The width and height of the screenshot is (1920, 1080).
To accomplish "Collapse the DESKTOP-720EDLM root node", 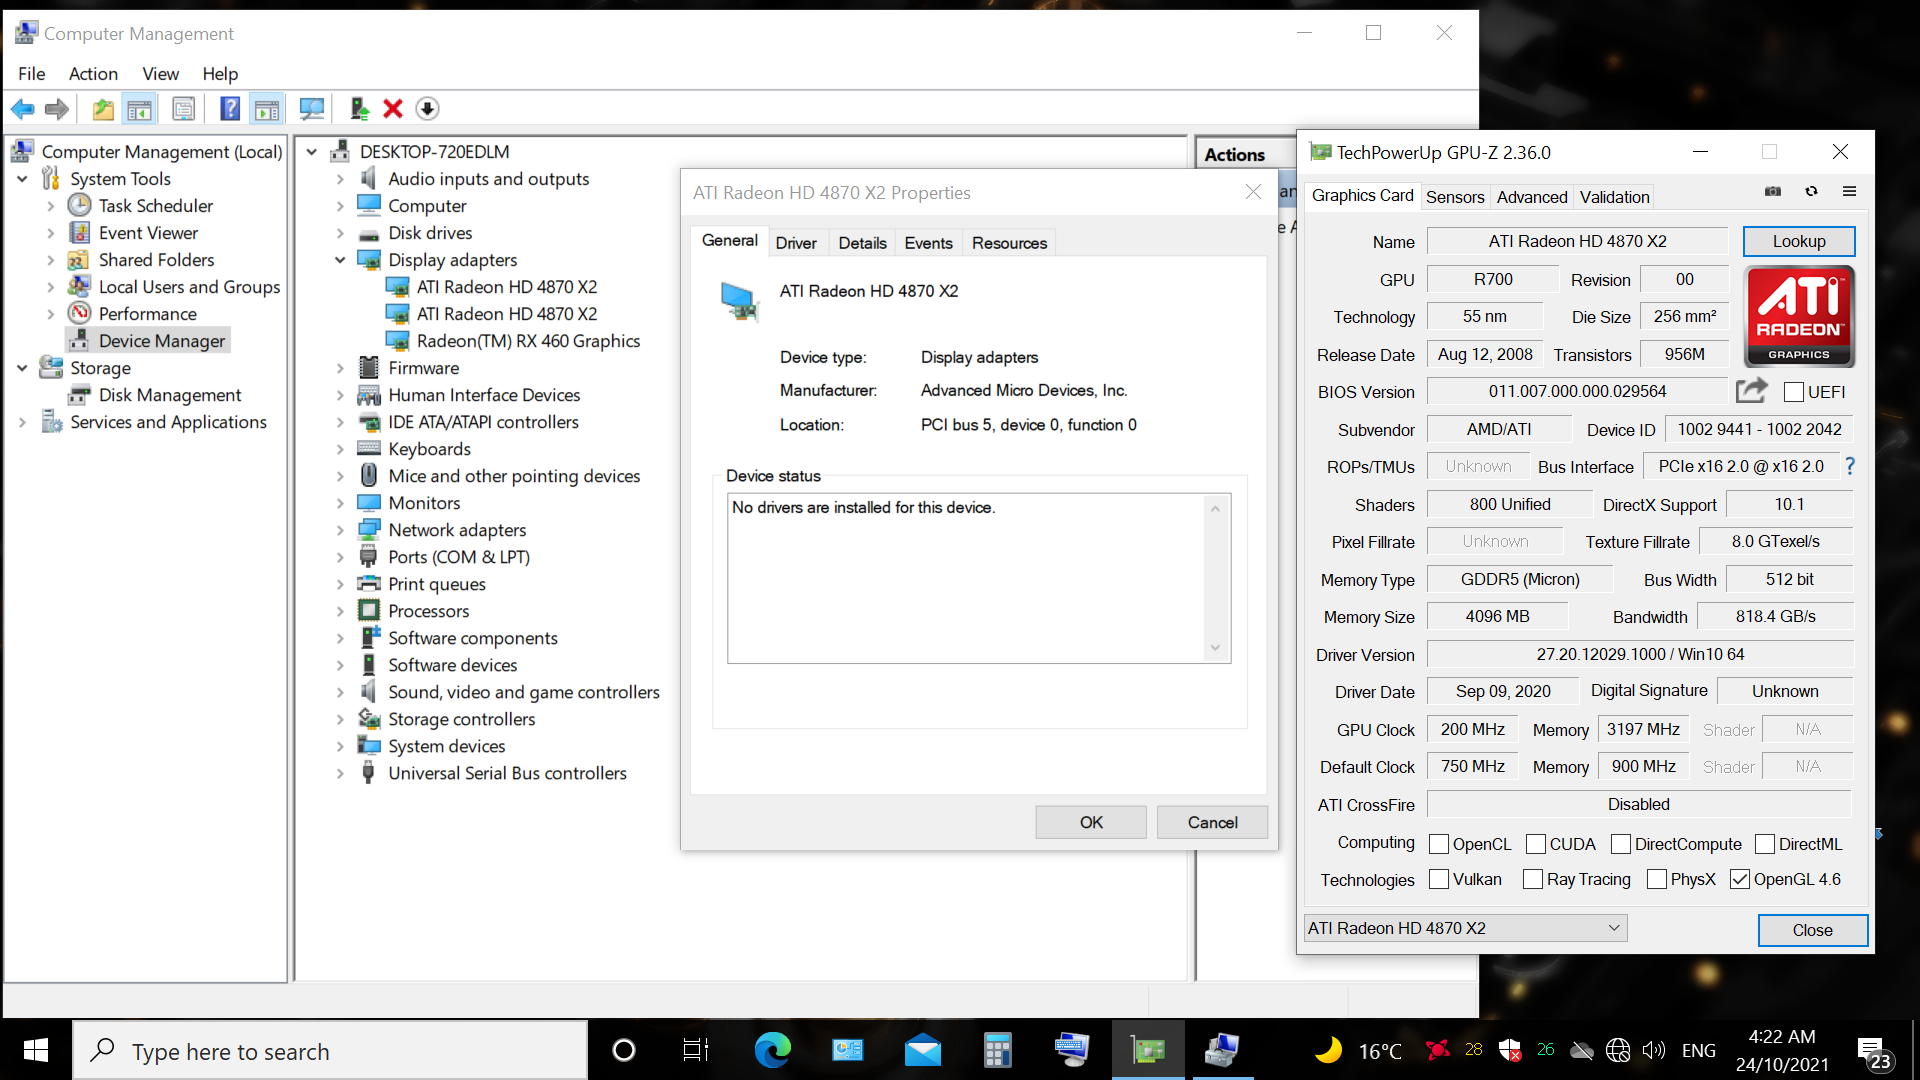I will [311, 152].
